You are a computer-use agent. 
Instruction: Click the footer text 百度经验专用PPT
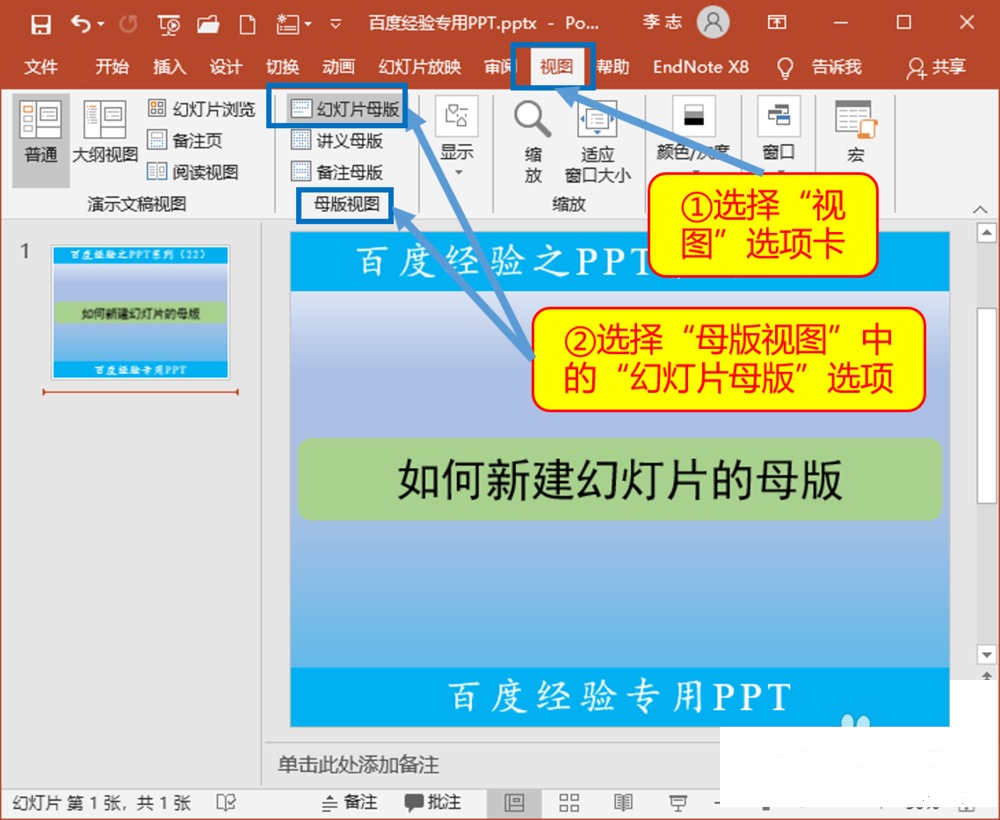[x=620, y=696]
